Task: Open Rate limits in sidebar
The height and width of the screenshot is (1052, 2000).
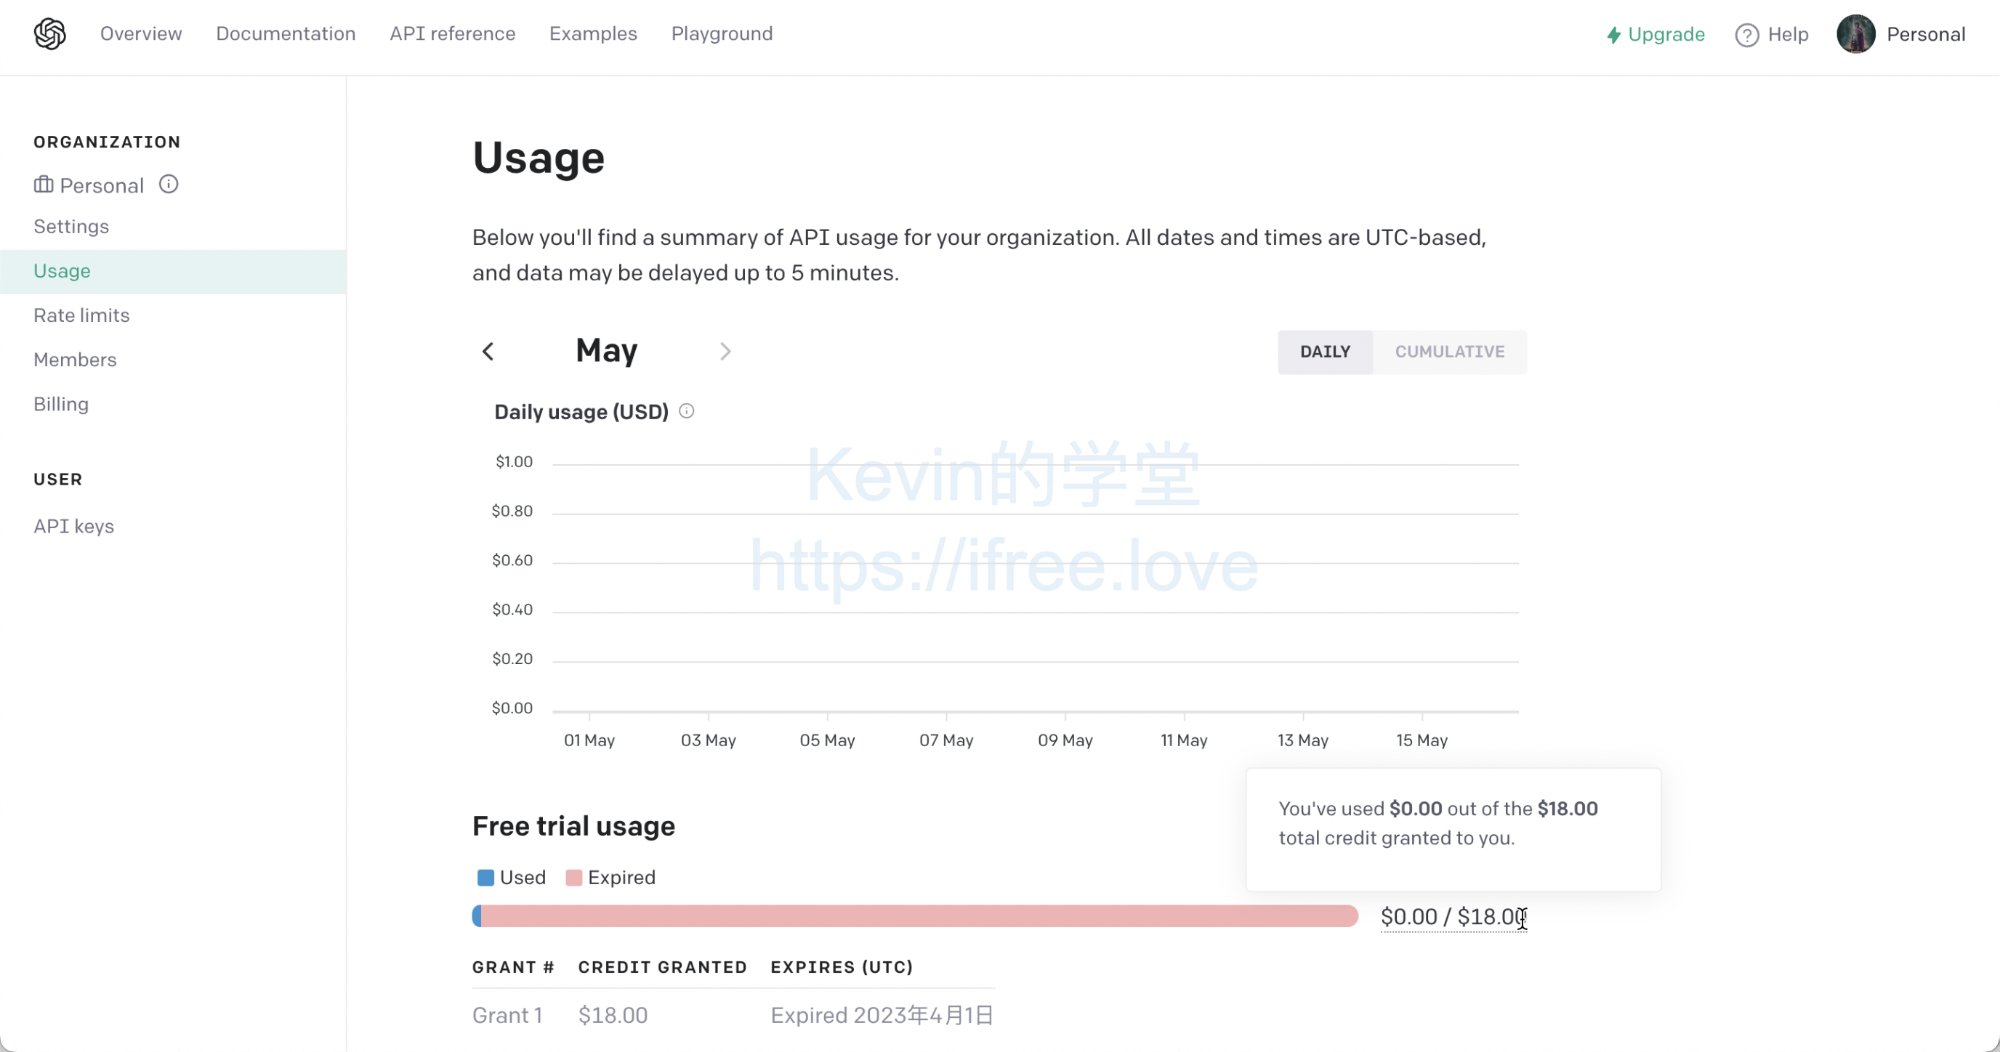Action: click(82, 315)
